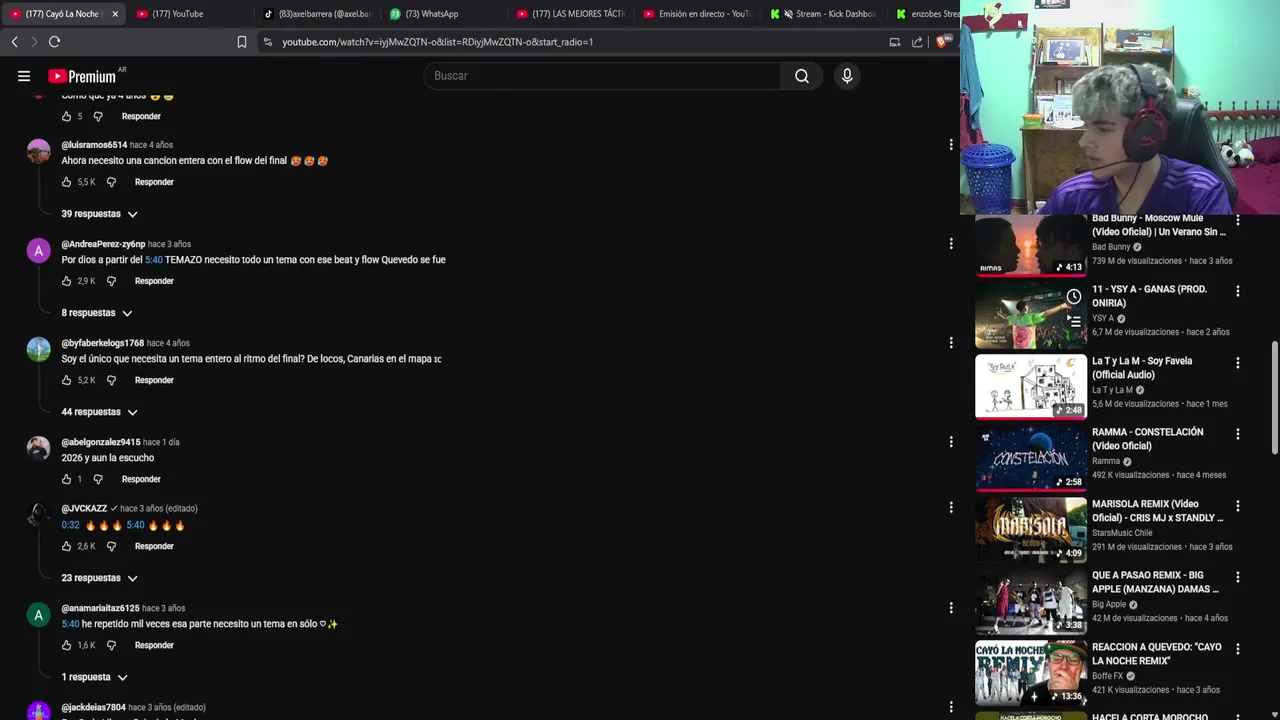Click the search magnifier button
The image size is (1280, 720).
click(802, 76)
